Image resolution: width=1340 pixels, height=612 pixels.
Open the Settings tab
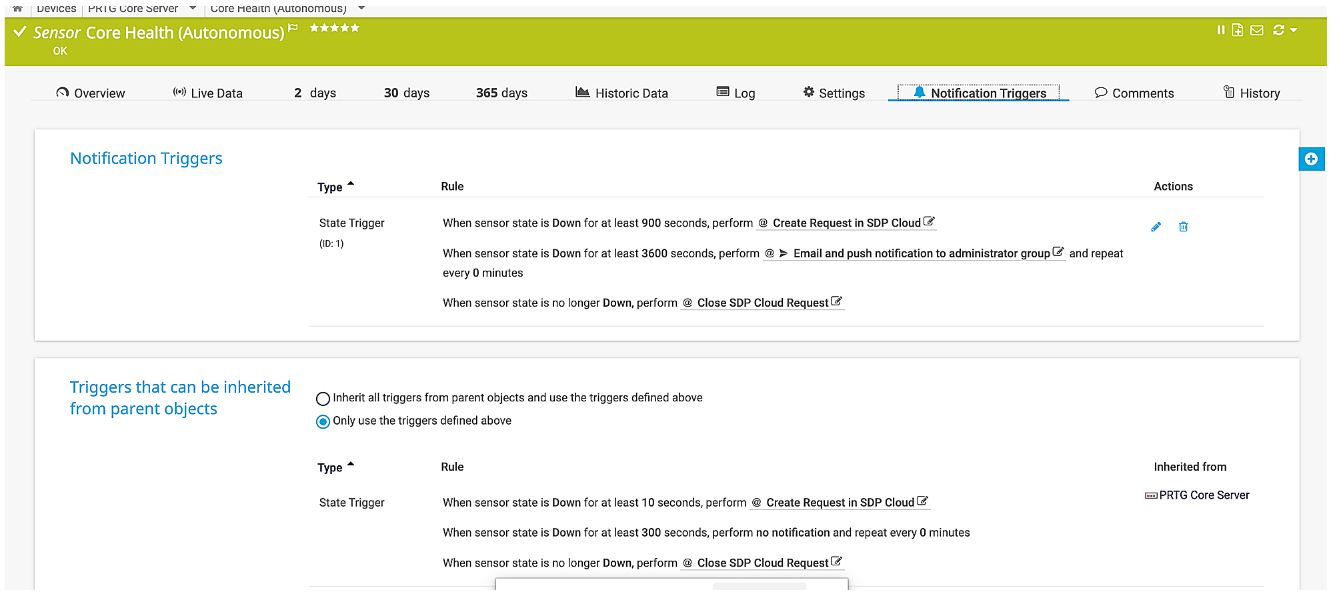[x=833, y=93]
